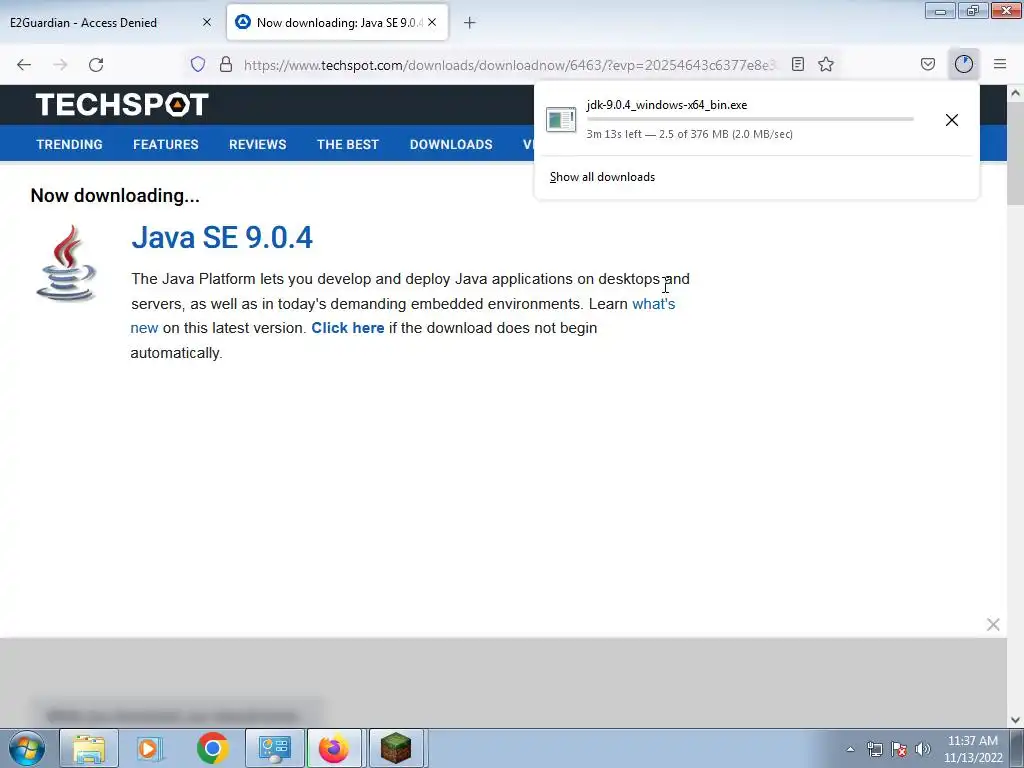
Task: Click the page scrollbar down arrow
Action: [x=1016, y=720]
